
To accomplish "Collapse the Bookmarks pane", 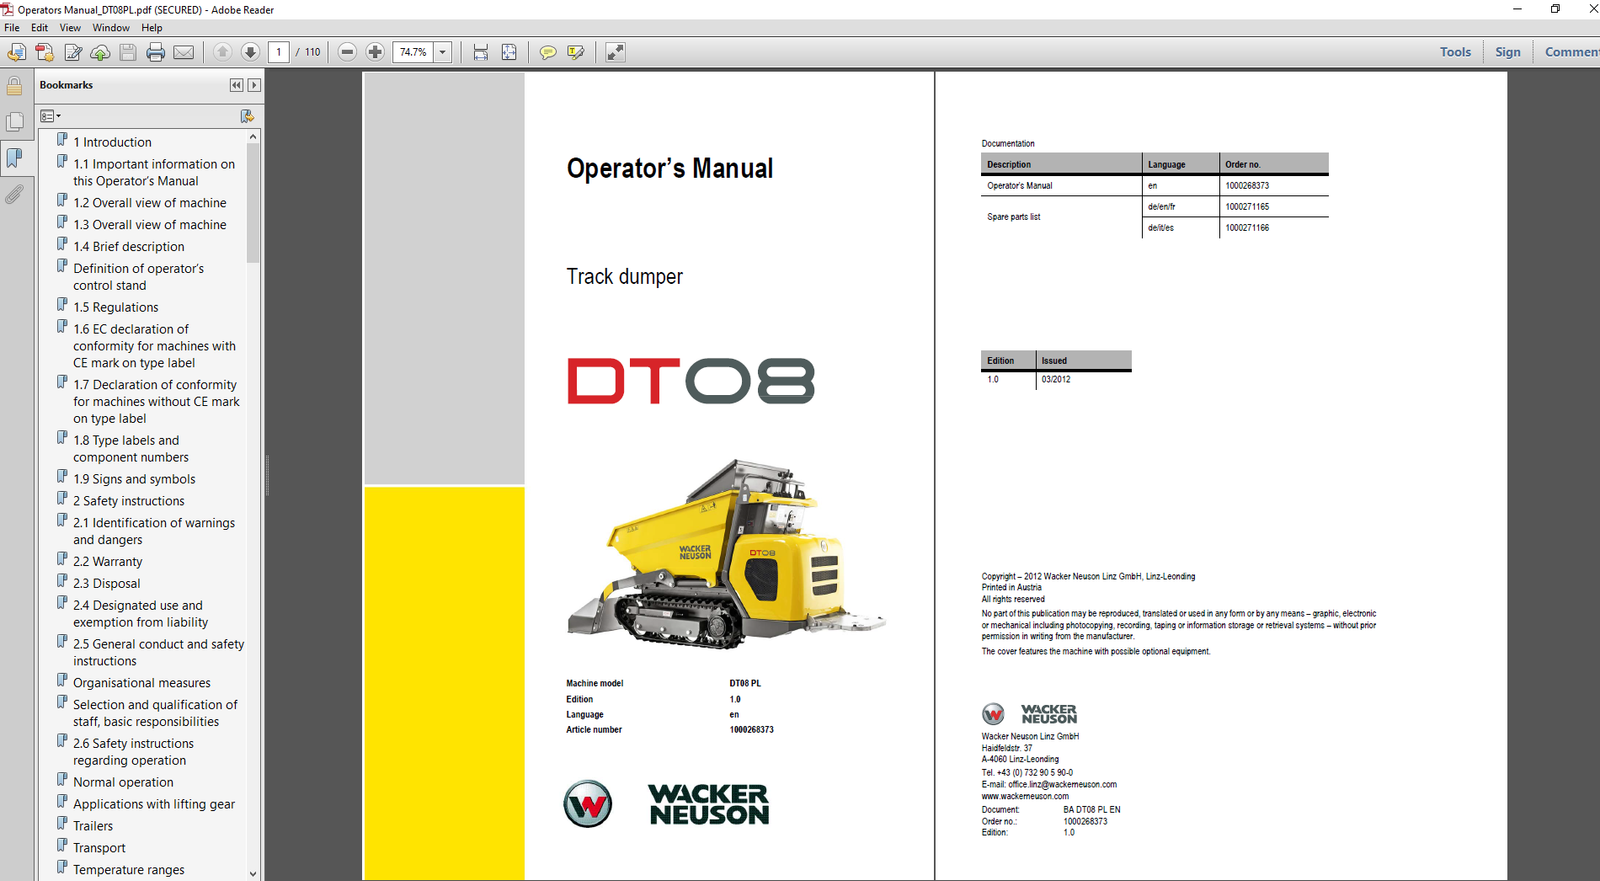I will click(236, 85).
